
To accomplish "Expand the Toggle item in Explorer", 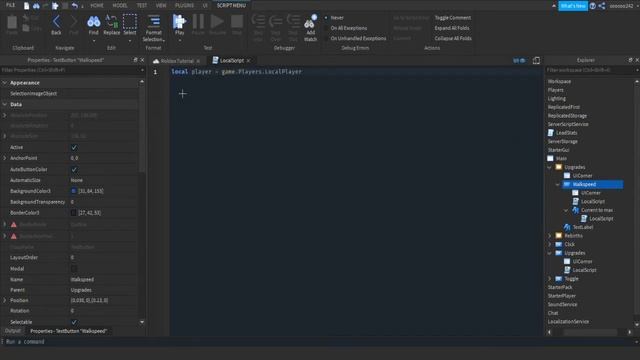I will [549, 279].
